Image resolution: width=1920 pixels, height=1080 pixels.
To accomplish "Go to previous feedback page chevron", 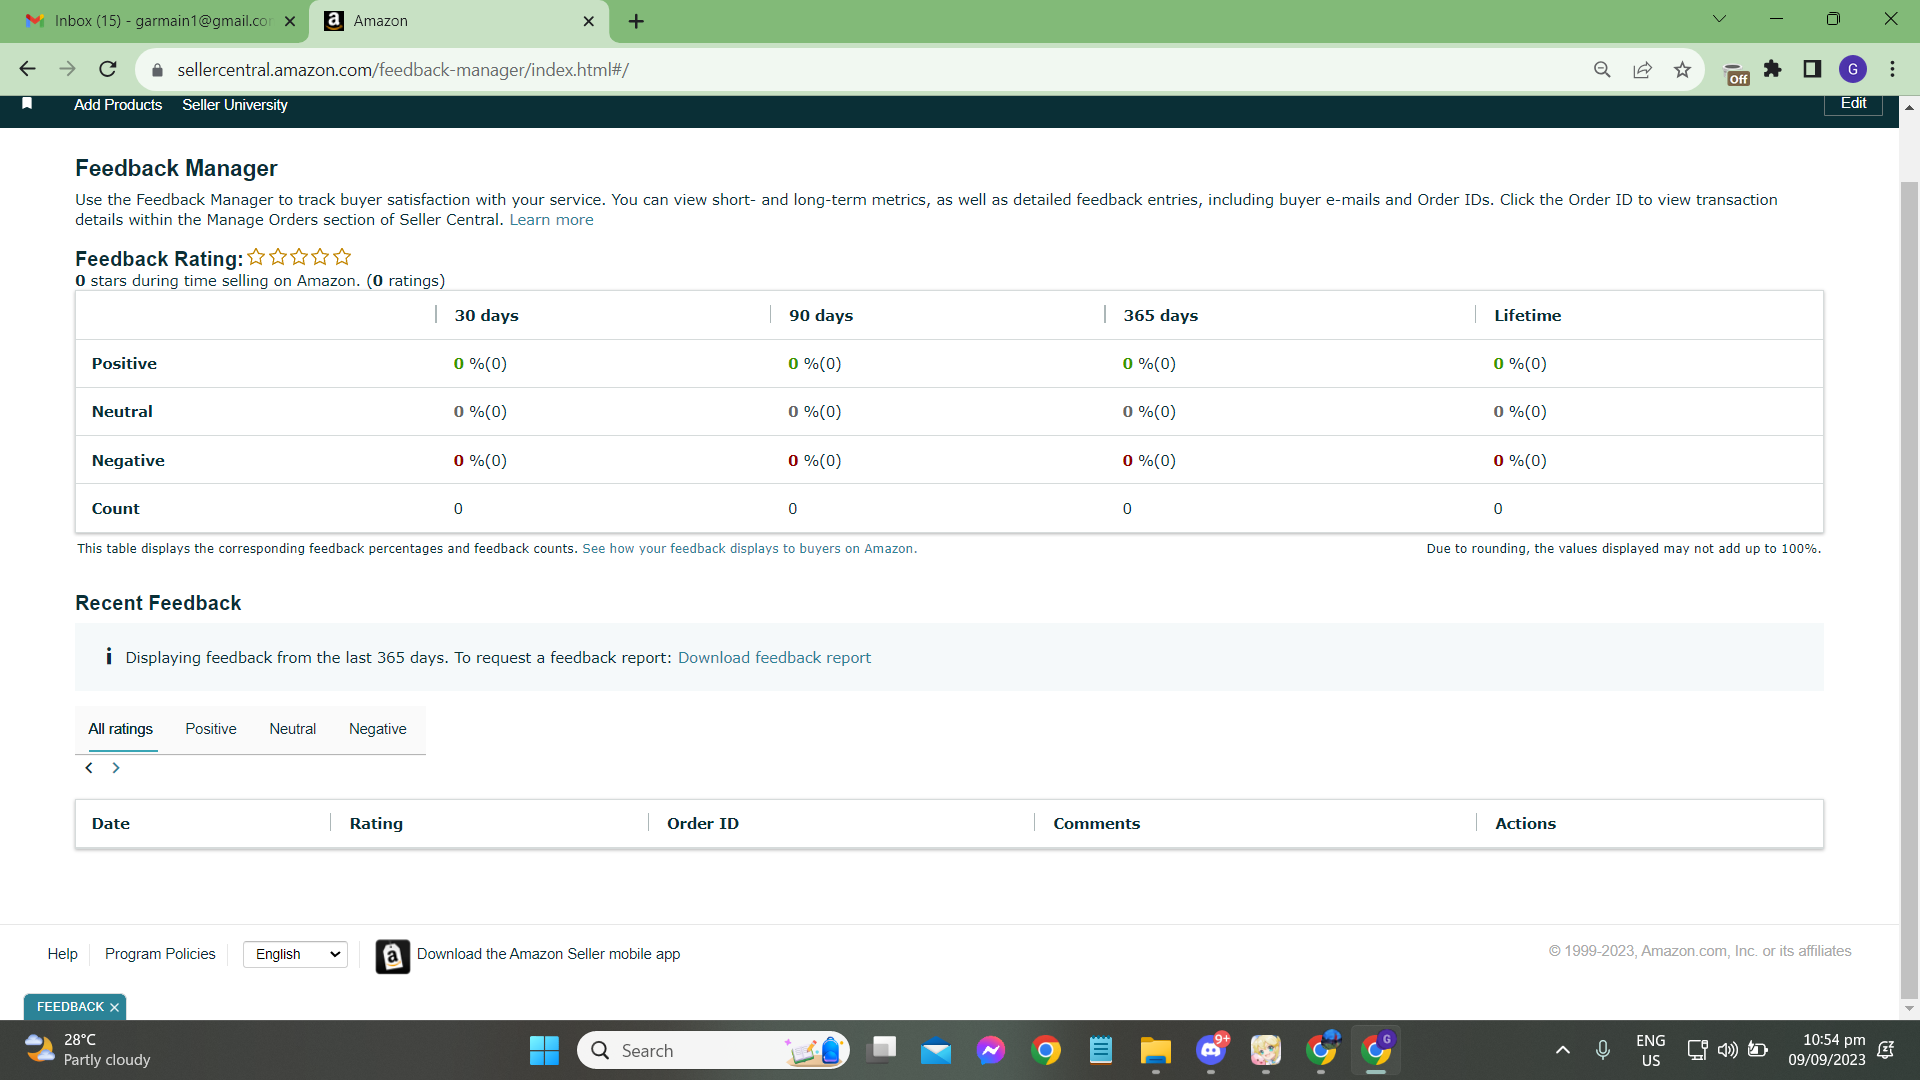I will click(89, 768).
